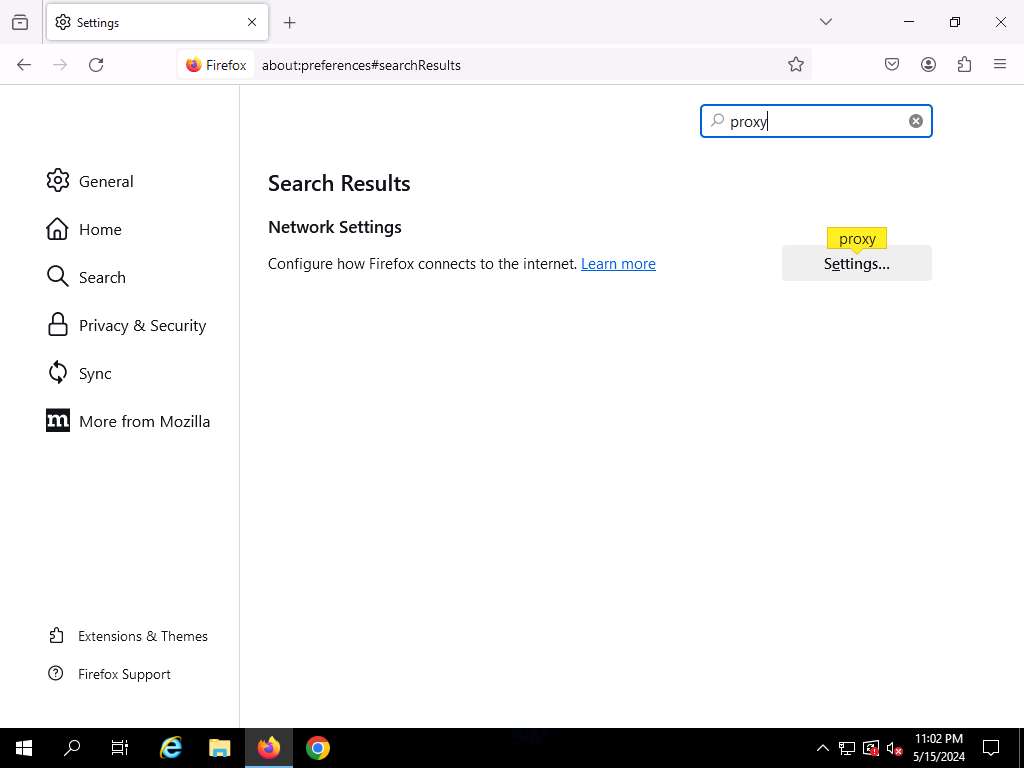Open the General settings category
Viewport: 1024px width, 768px height.
coord(105,181)
